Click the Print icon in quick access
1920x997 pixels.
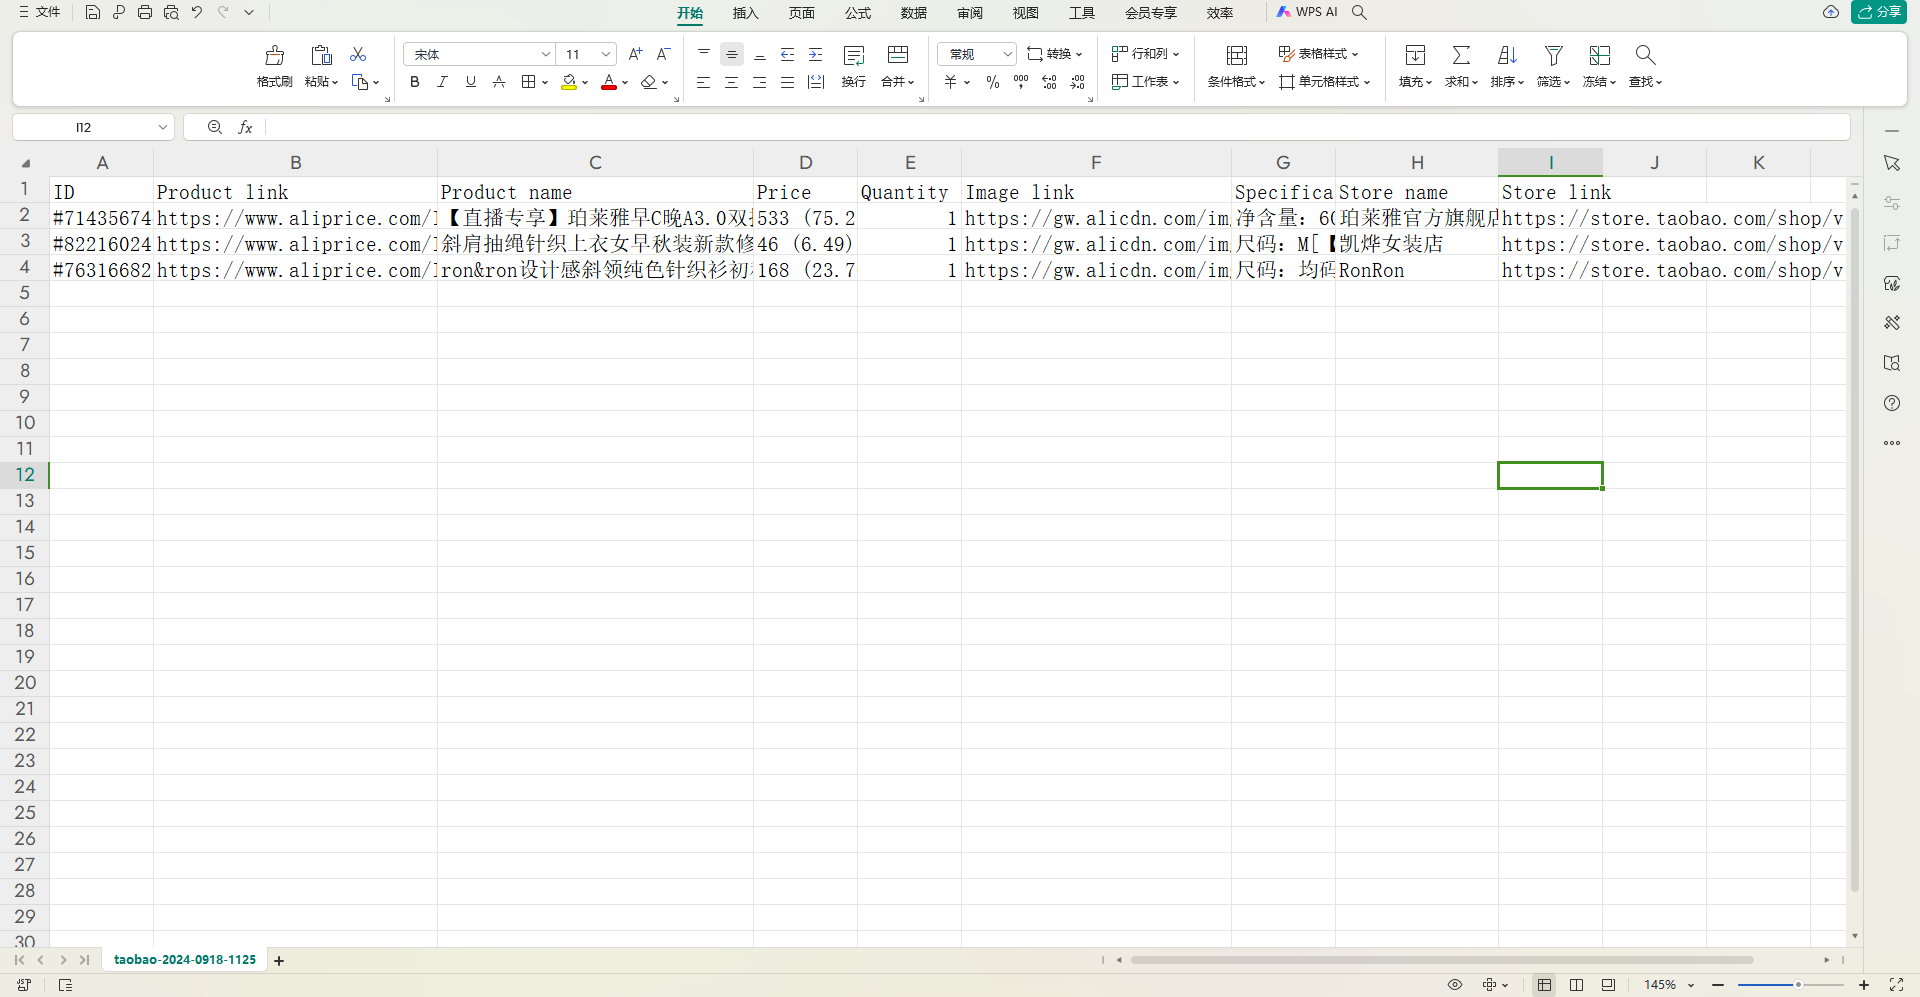145,12
